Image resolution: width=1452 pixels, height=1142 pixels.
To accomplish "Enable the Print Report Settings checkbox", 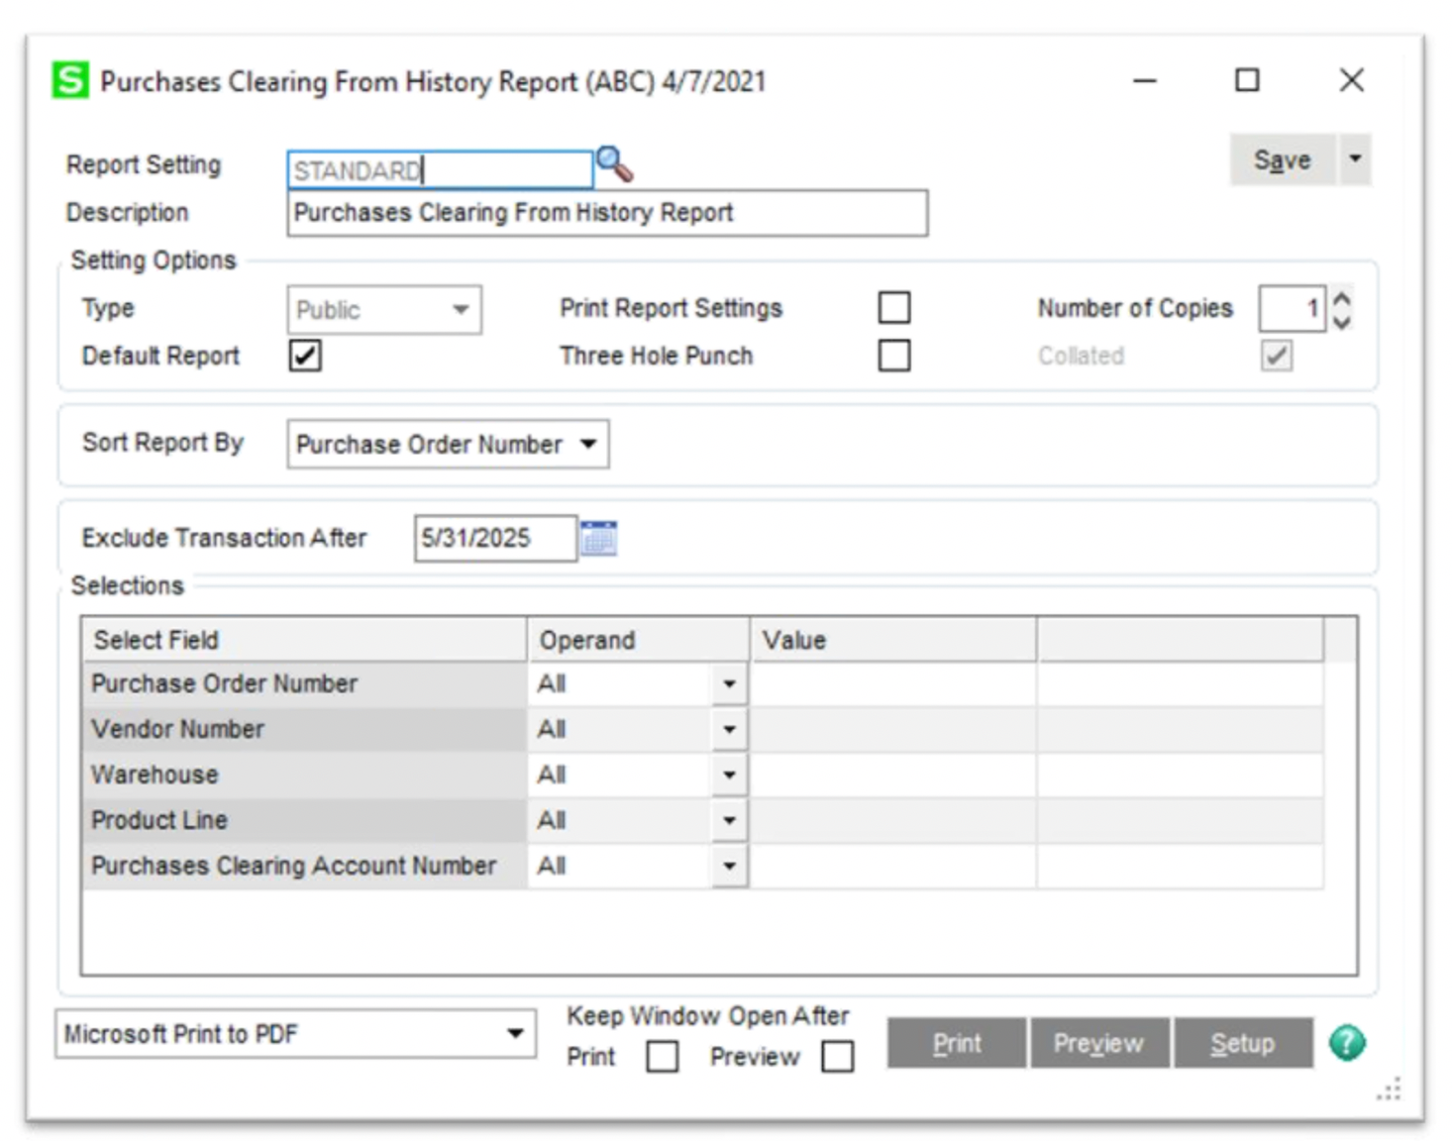I will (x=895, y=307).
